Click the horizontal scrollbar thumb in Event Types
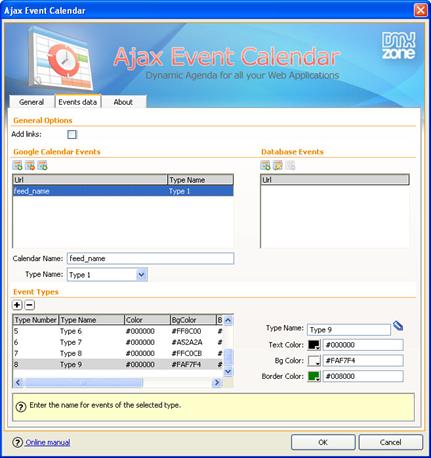The height and width of the screenshot is (458, 431). point(83,382)
